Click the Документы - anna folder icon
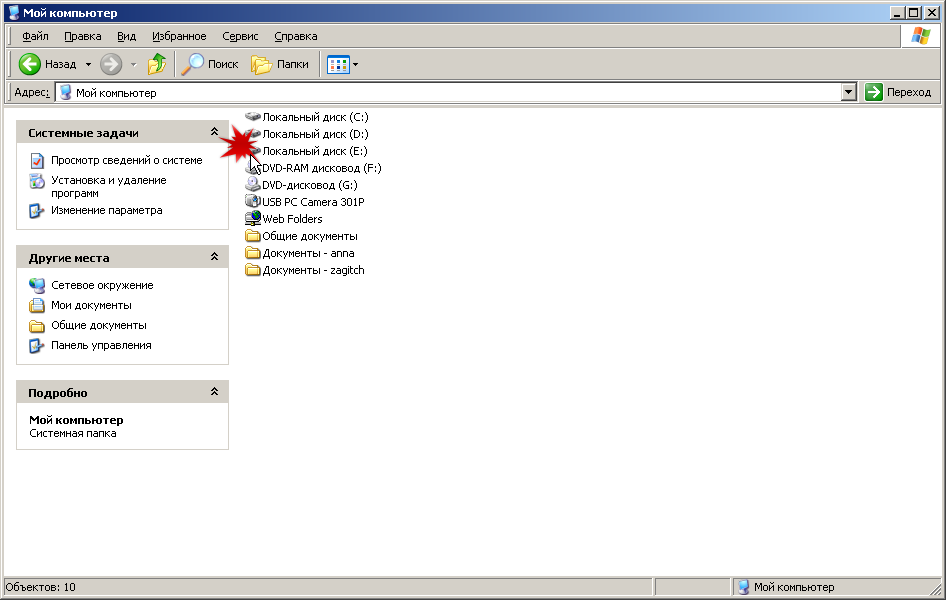This screenshot has height=600, width=946. pyautogui.click(x=253, y=253)
